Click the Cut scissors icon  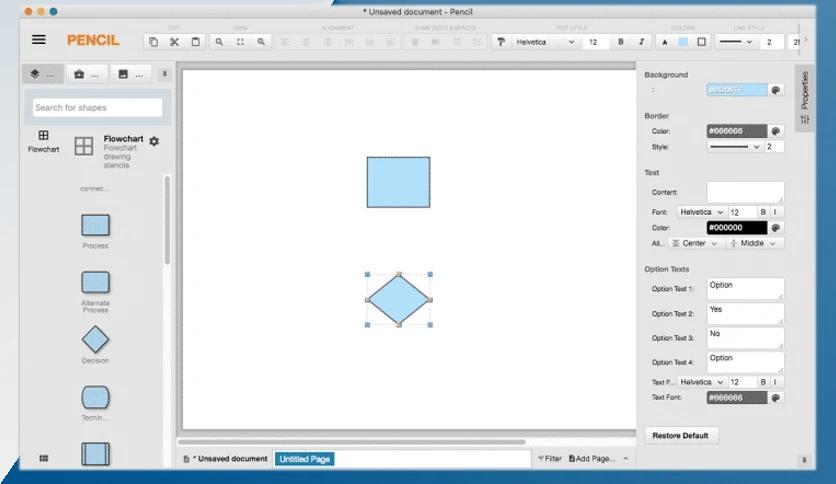coord(174,42)
